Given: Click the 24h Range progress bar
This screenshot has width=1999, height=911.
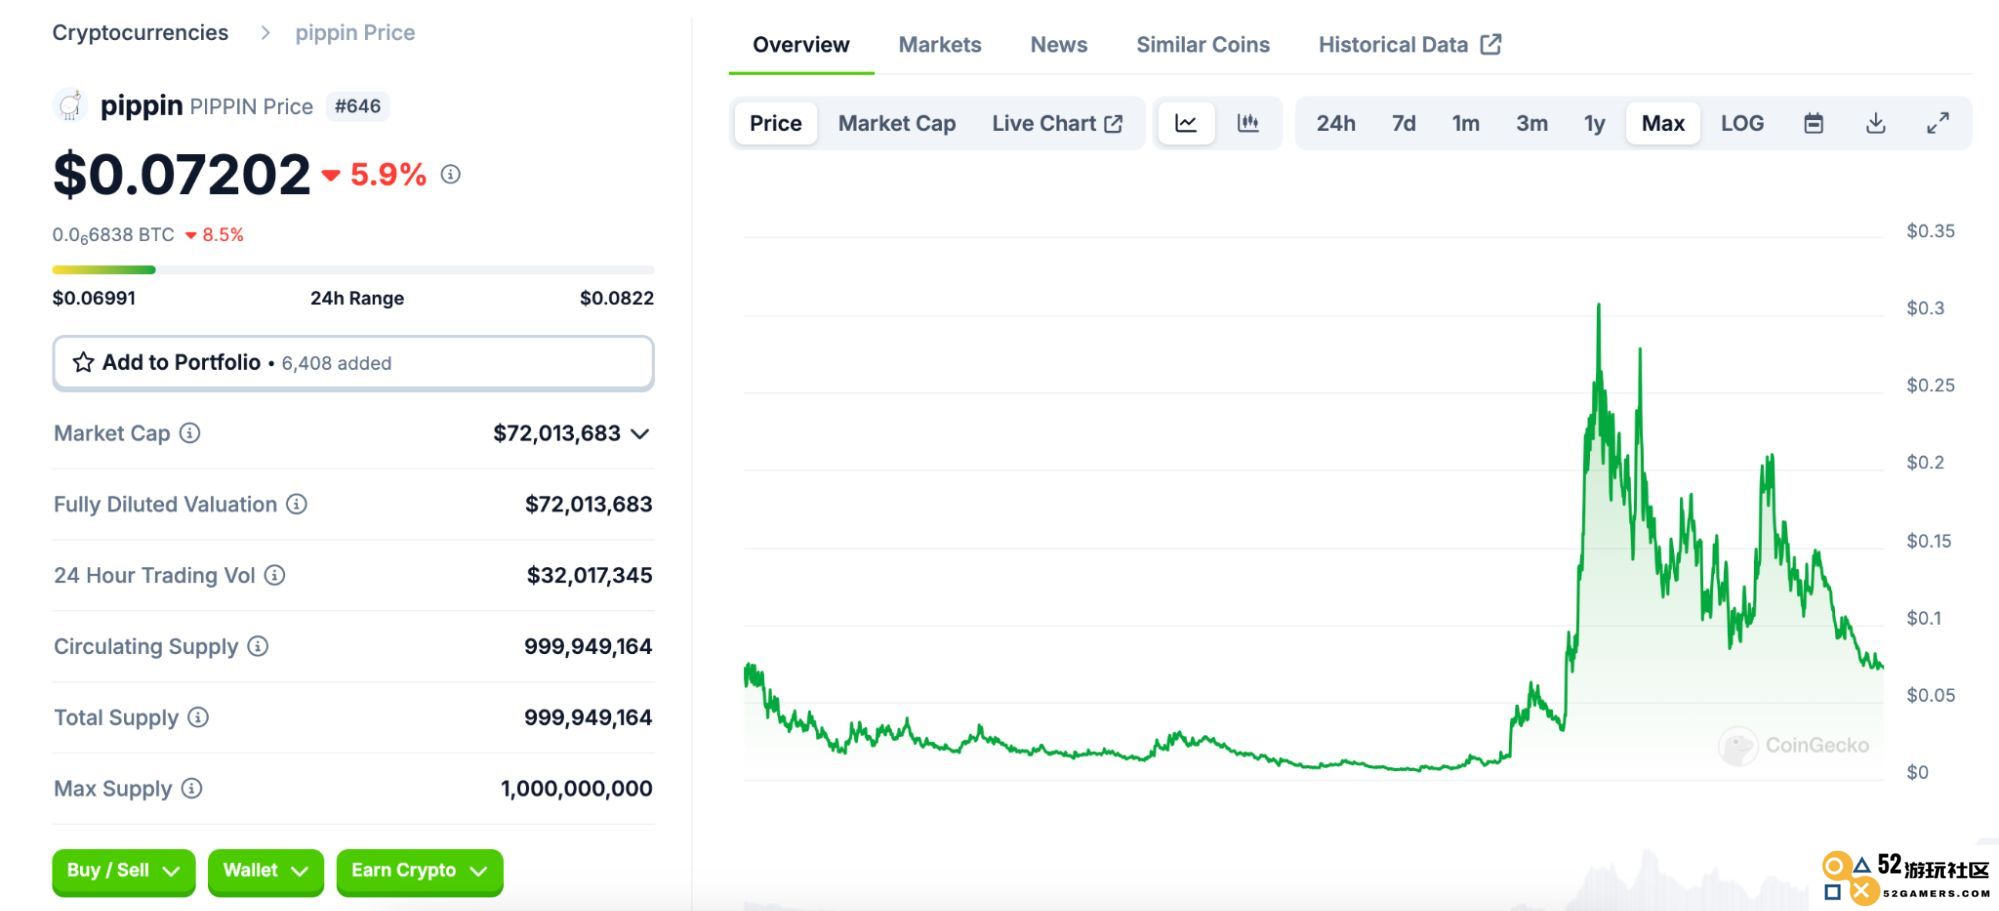Looking at the screenshot, I should 353,269.
